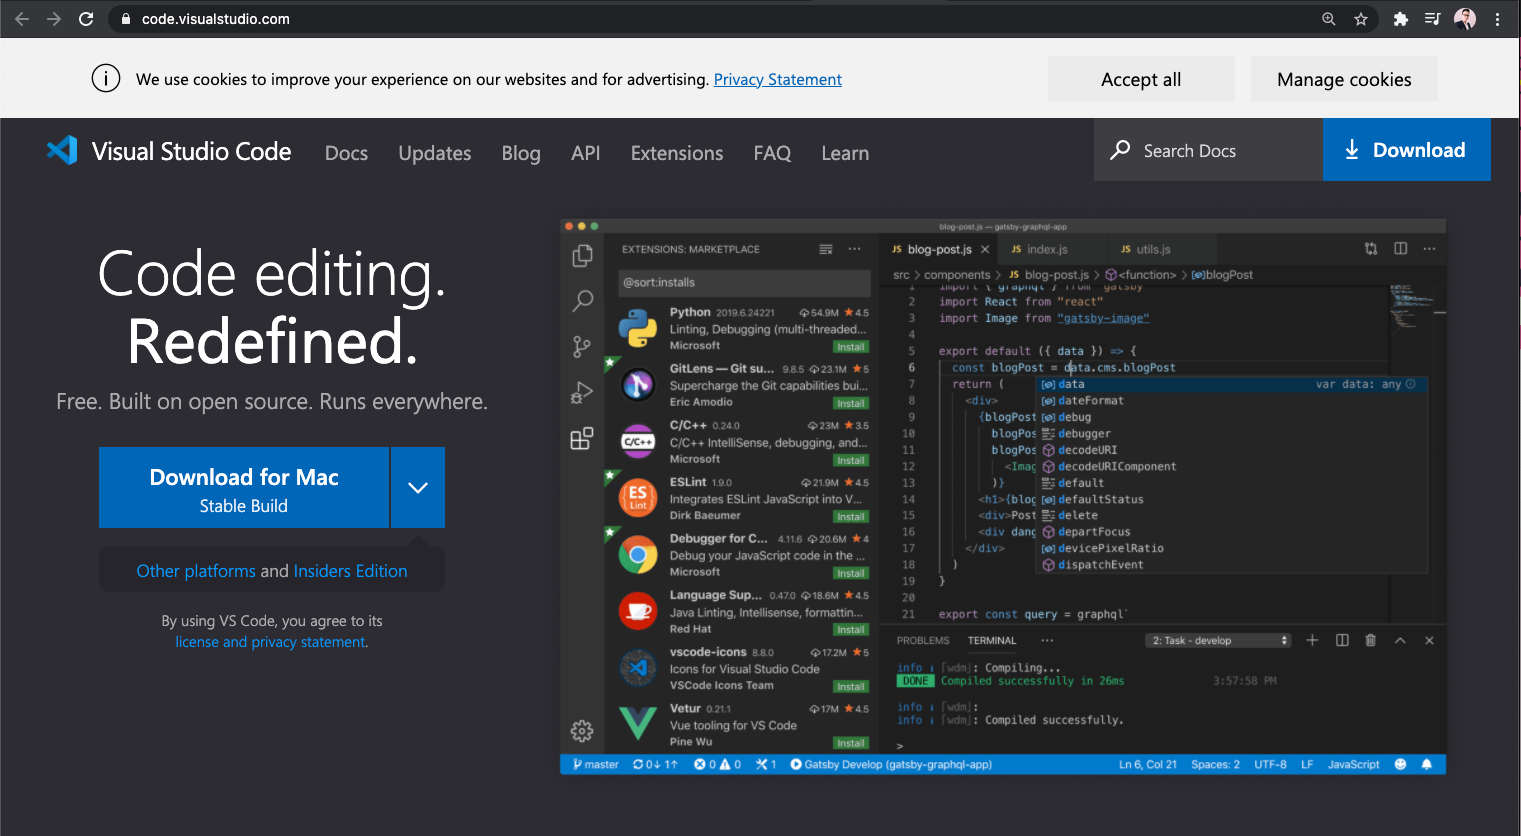Click the cookie banner info icon
Viewport: 1521px width, 836px height.
[106, 78]
